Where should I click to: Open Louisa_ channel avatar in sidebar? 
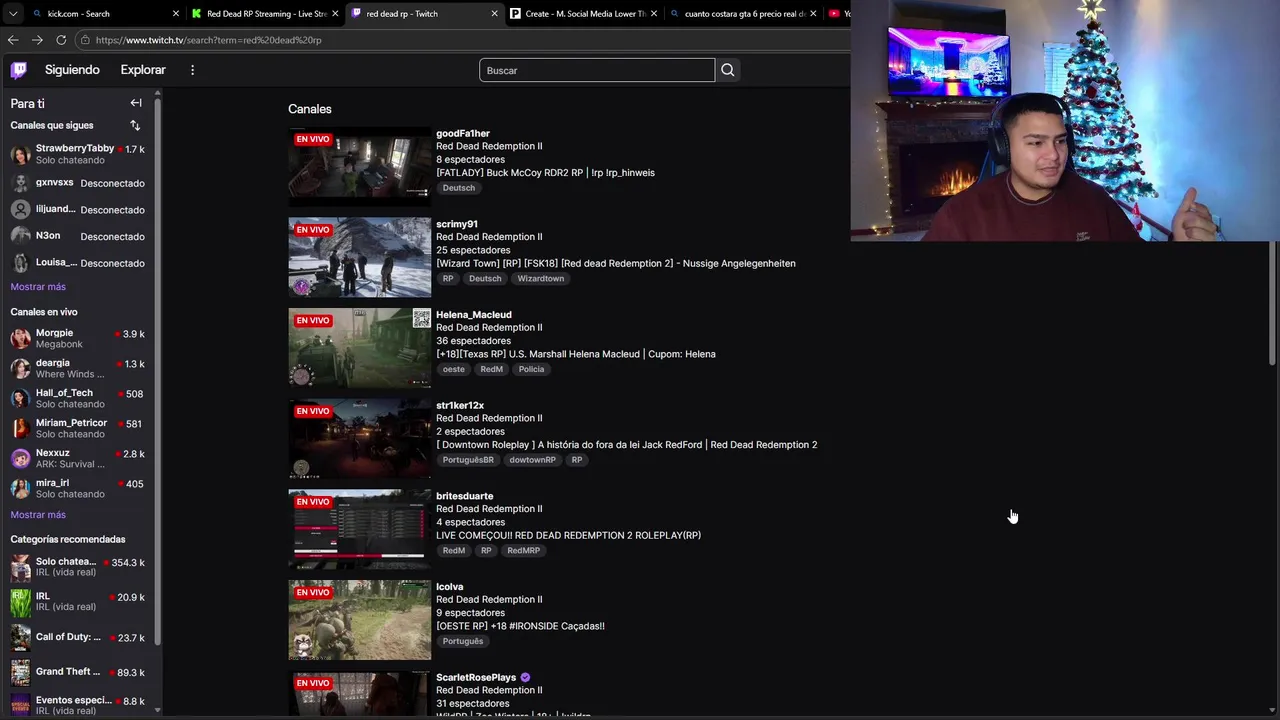20,263
